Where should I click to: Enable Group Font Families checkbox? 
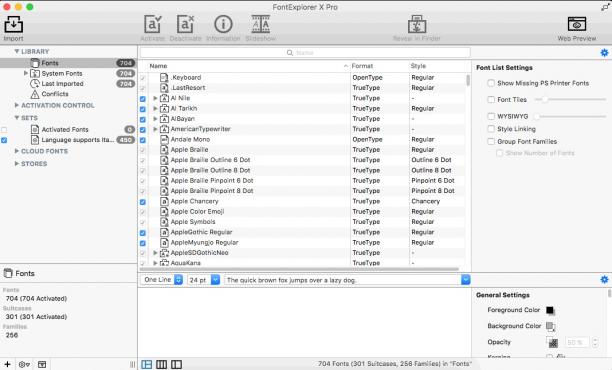491,141
